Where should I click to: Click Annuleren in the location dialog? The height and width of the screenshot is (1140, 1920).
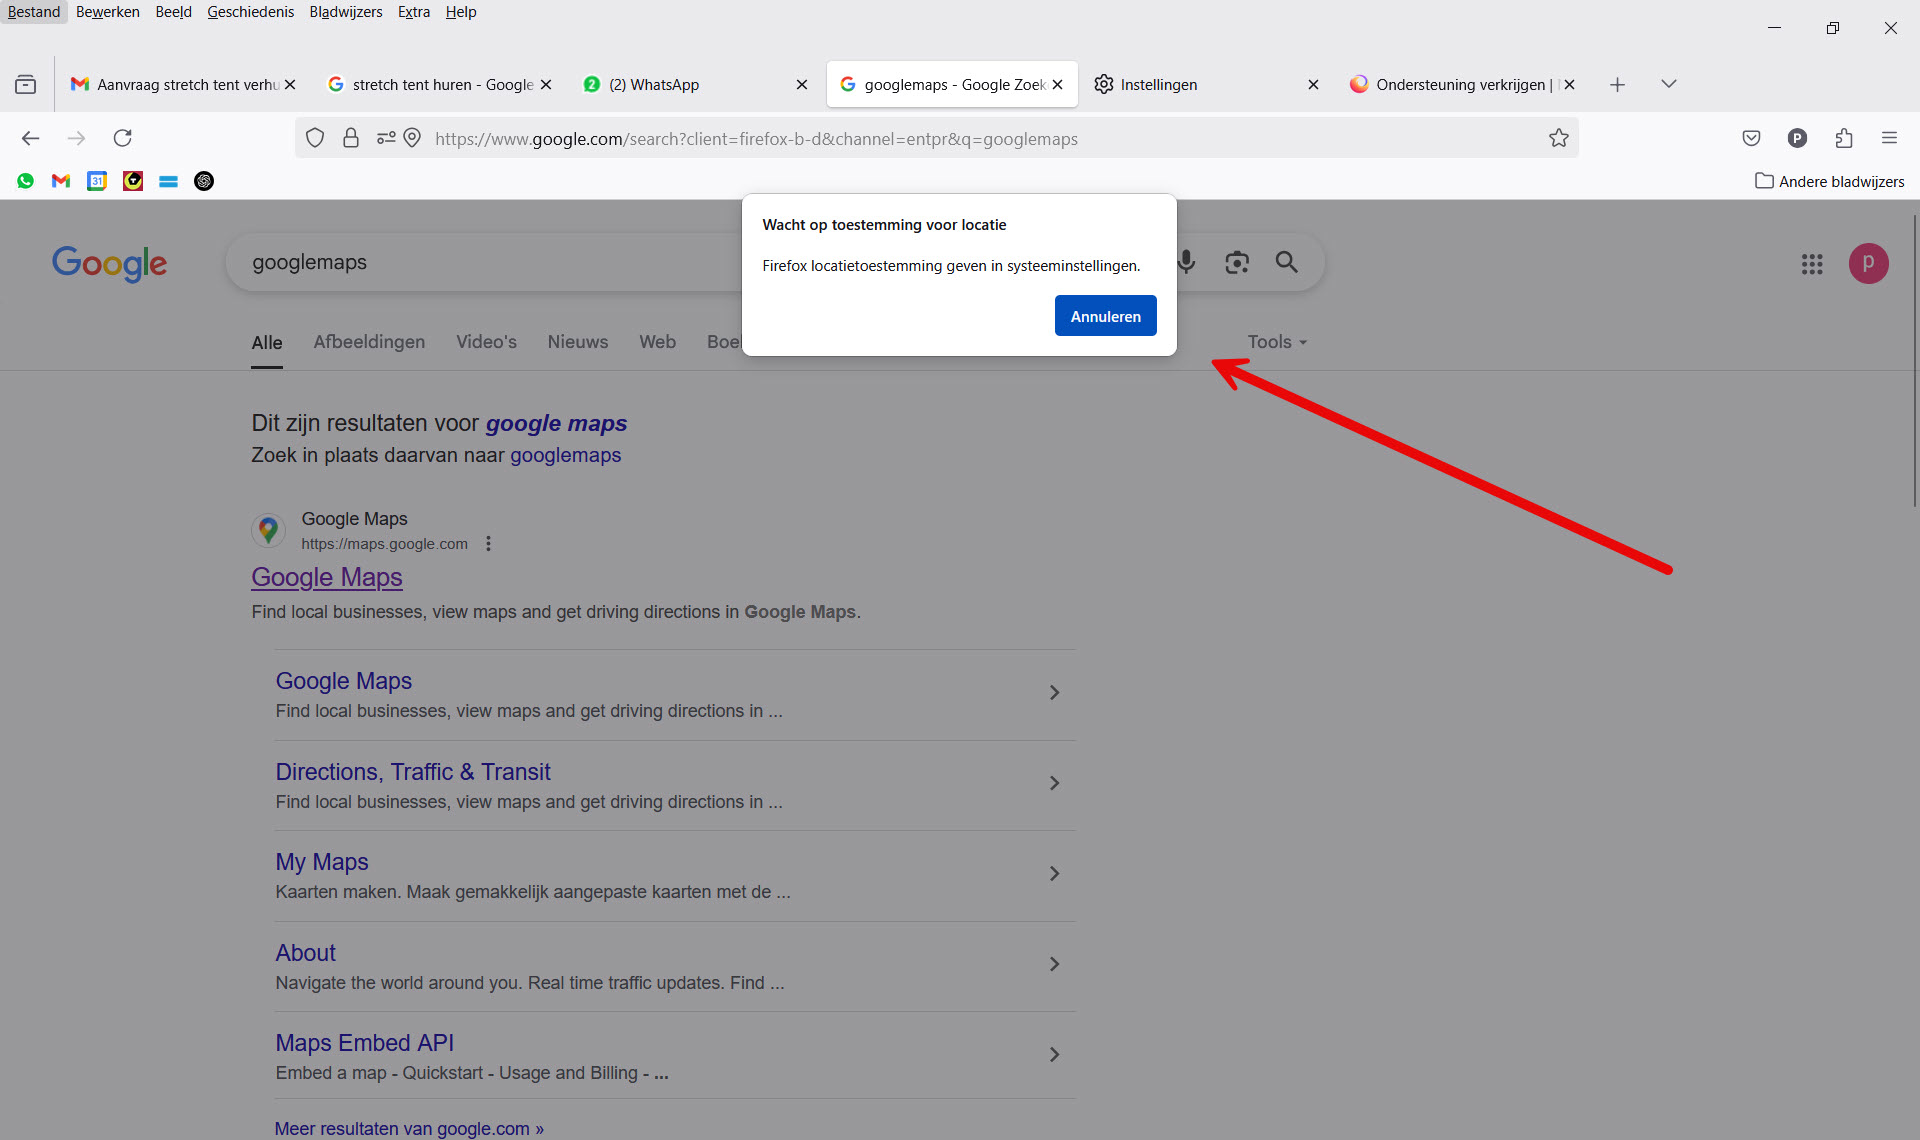1105,316
